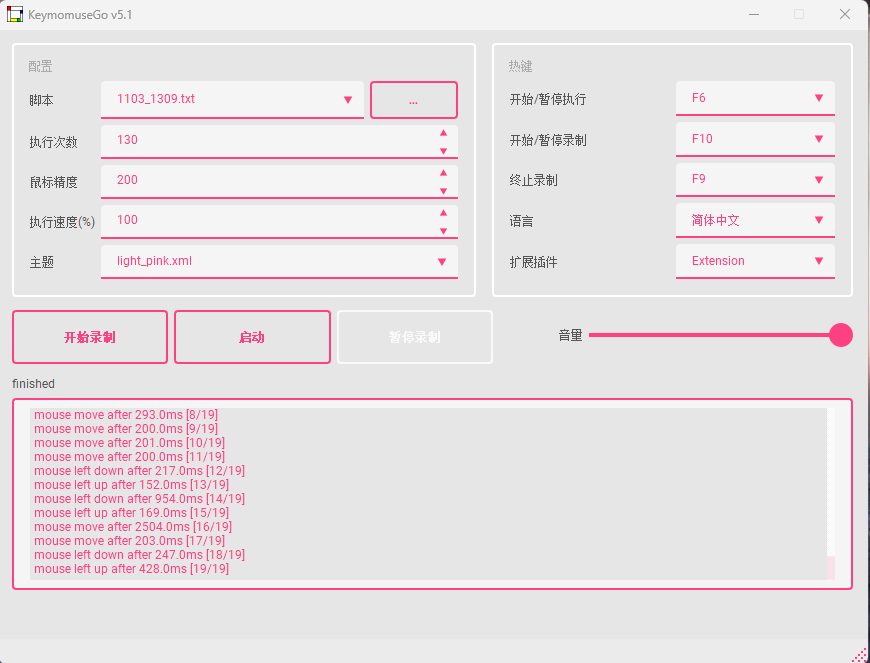Open the script dropdown showing 1103_1309.txt

click(232, 100)
